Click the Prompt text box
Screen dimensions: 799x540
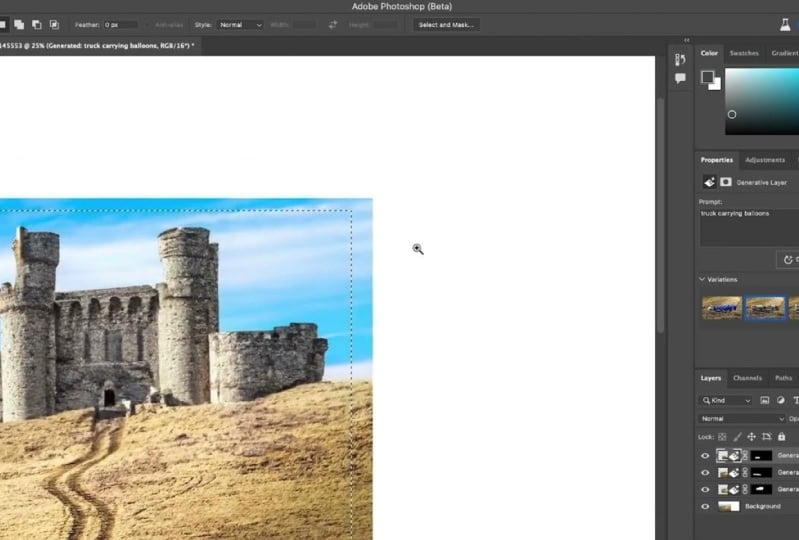click(749, 228)
